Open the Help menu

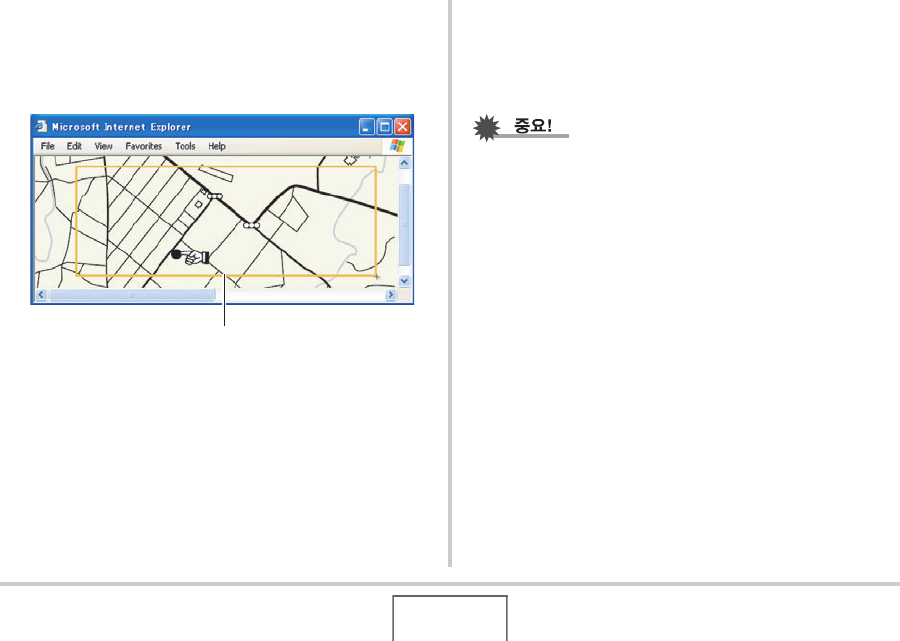coord(217,146)
